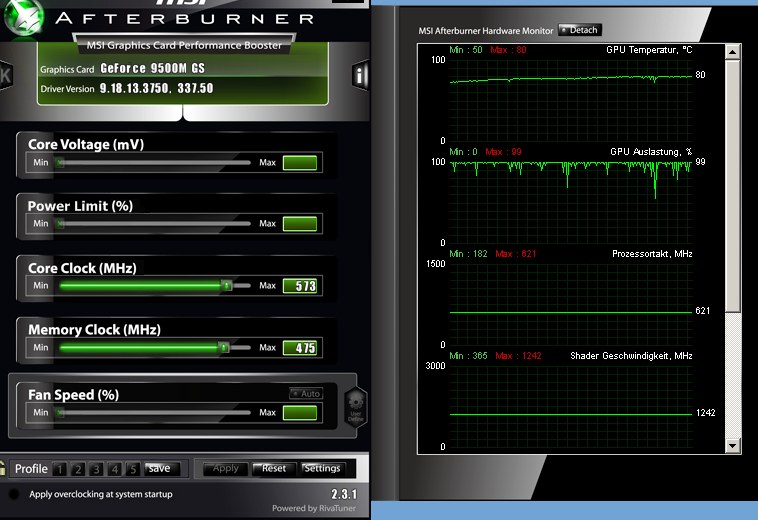Click the version number 2.3.1
Viewport: 758px width, 520px height.
(x=344, y=494)
